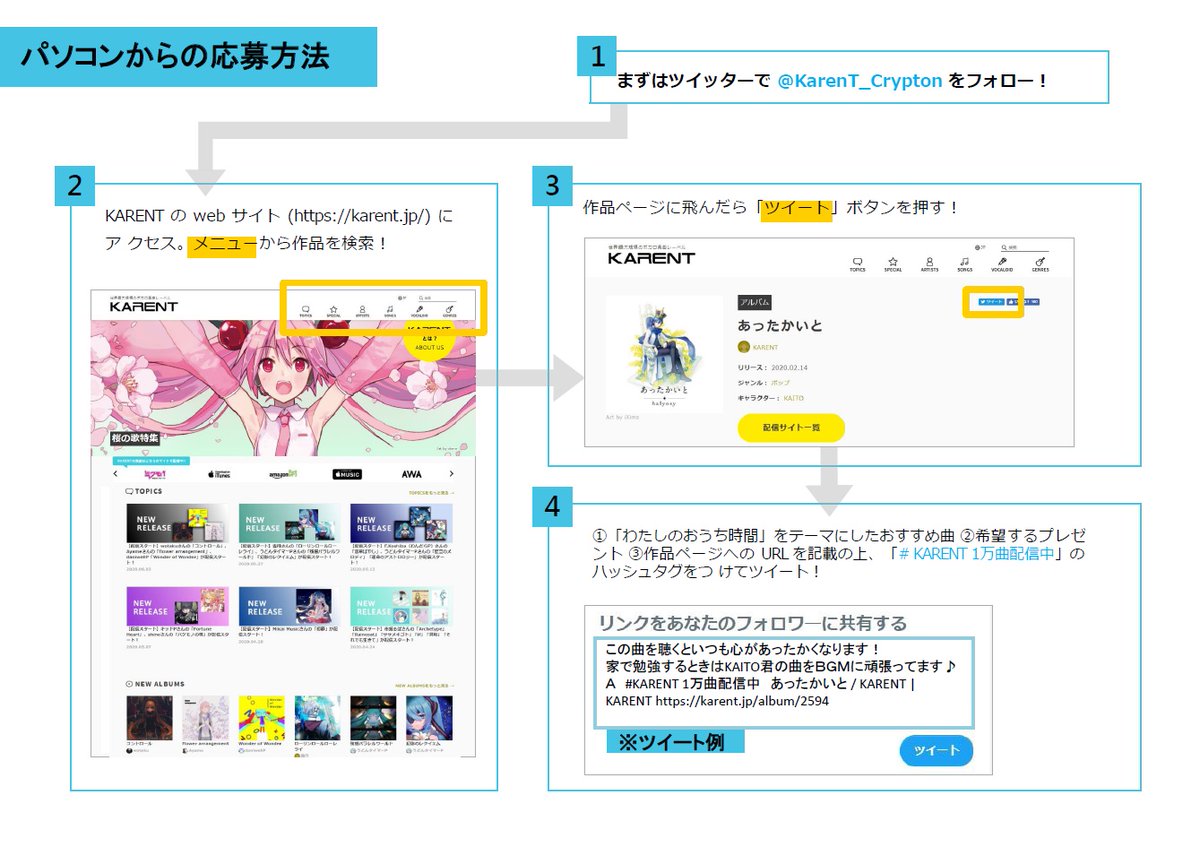This screenshot has width=1200, height=847.
Task: Click the blue tweet button on album page
Action: point(991,302)
